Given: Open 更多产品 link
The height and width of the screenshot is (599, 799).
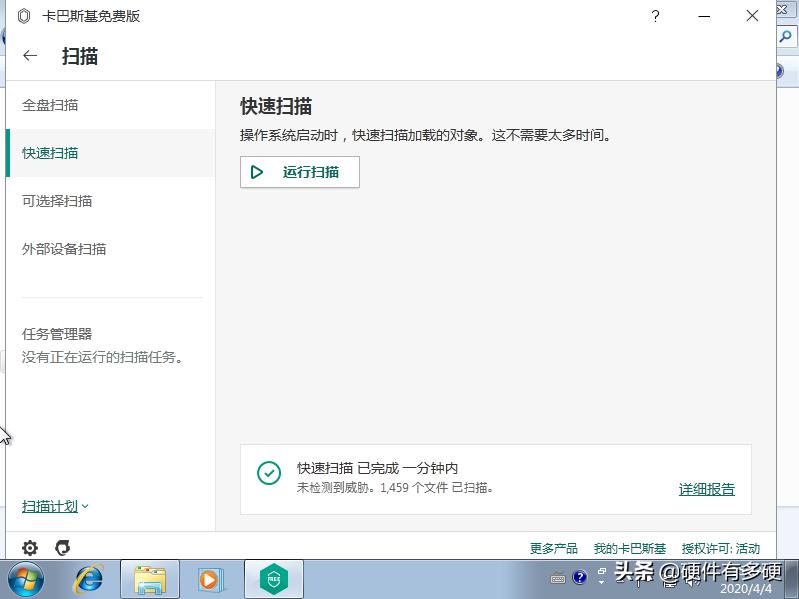Looking at the screenshot, I should coord(553,549).
